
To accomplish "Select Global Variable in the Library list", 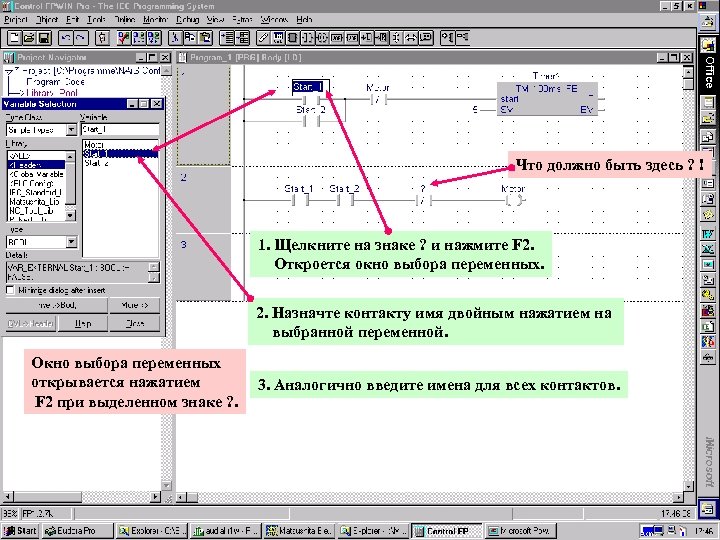I will tap(36, 174).
